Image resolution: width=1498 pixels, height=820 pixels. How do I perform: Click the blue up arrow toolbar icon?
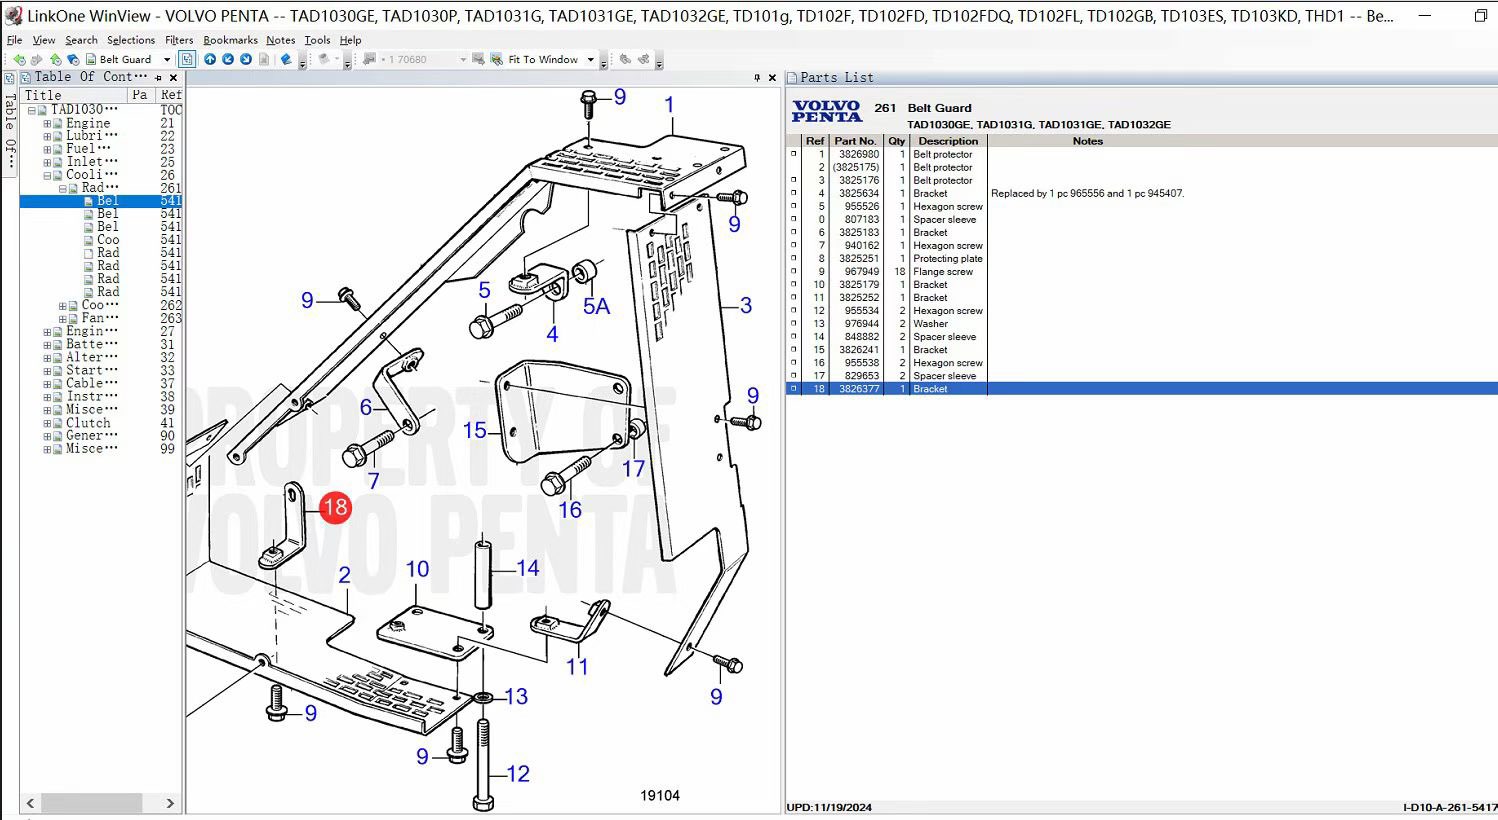click(x=210, y=60)
